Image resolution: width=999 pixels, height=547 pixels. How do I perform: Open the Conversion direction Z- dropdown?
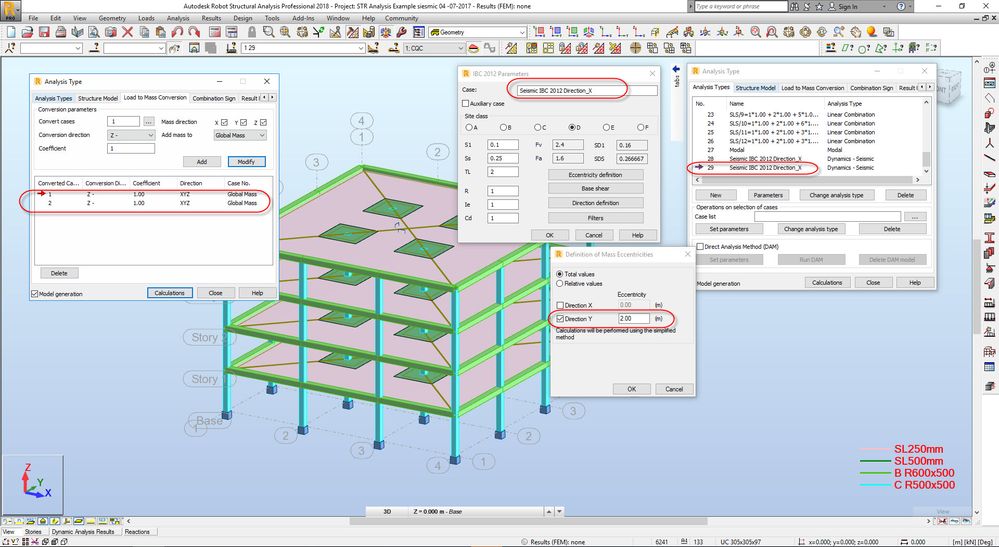coord(131,135)
